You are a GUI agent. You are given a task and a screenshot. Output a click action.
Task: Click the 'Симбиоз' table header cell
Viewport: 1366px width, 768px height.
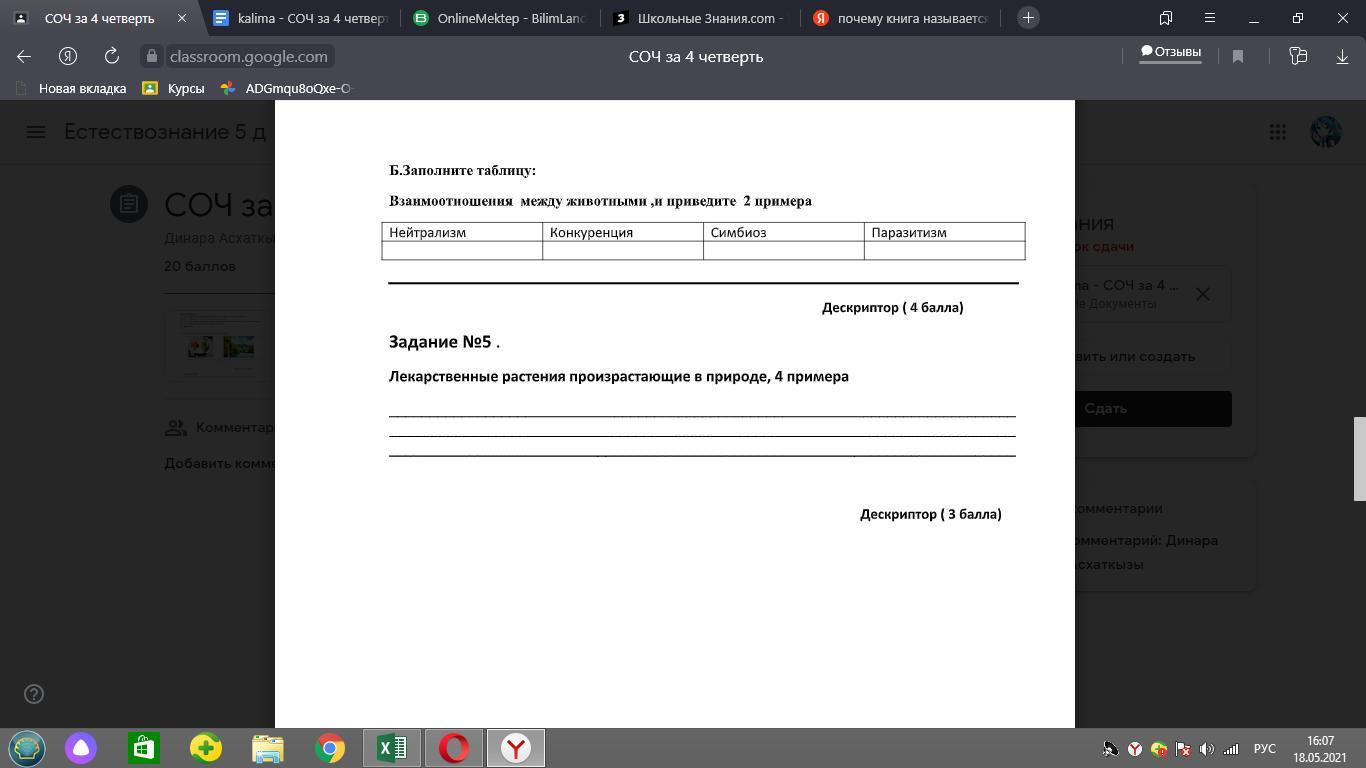point(784,232)
